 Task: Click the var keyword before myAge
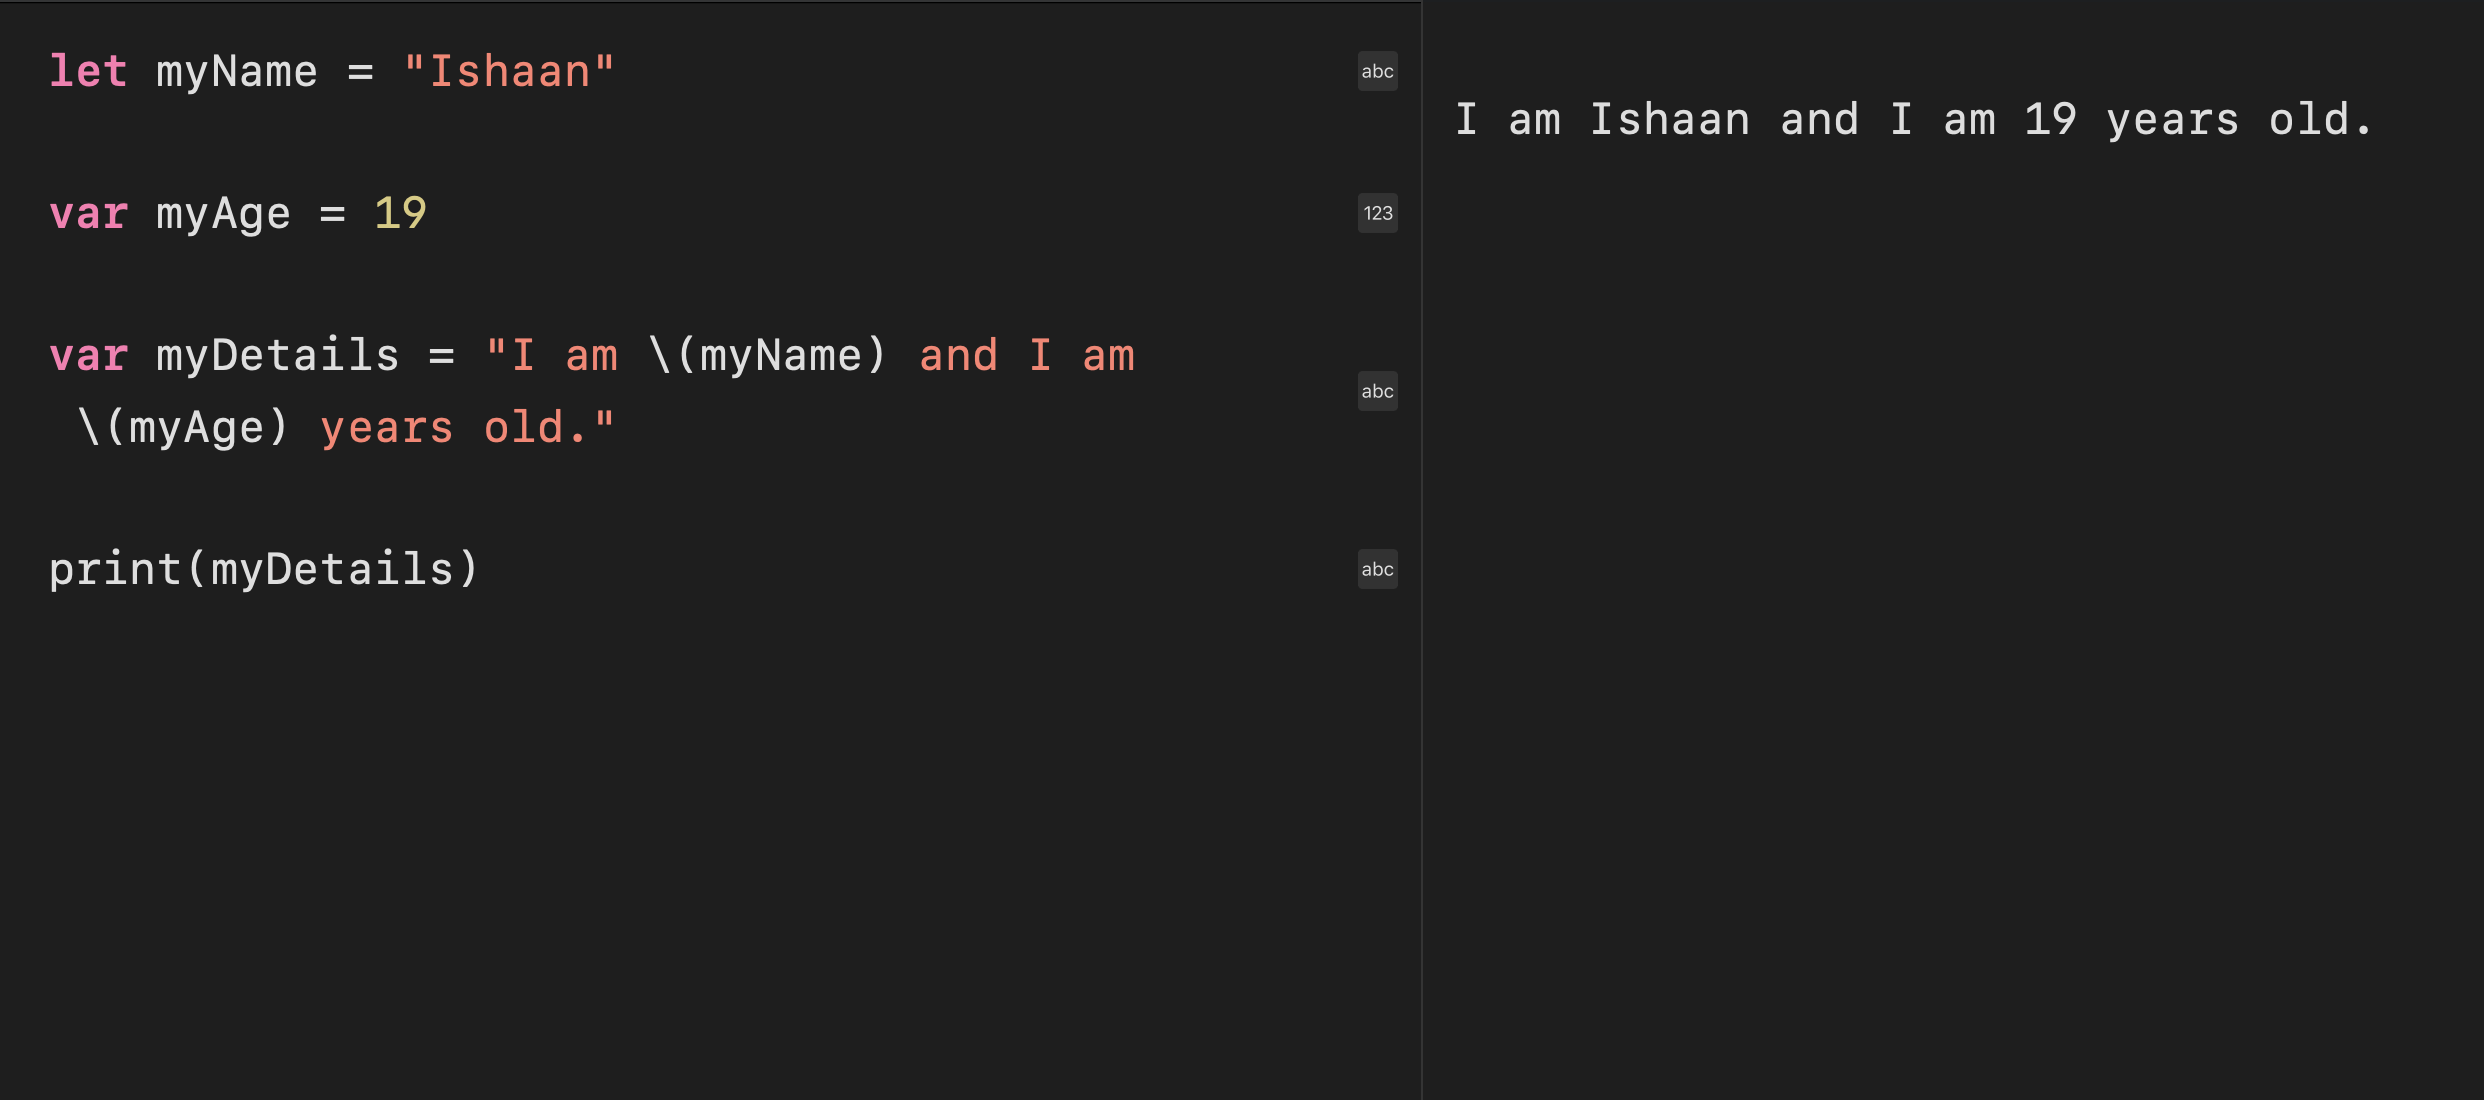click(x=88, y=214)
